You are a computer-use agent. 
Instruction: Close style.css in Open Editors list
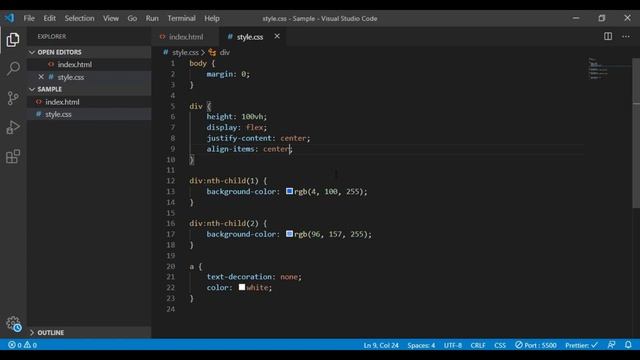click(41, 77)
